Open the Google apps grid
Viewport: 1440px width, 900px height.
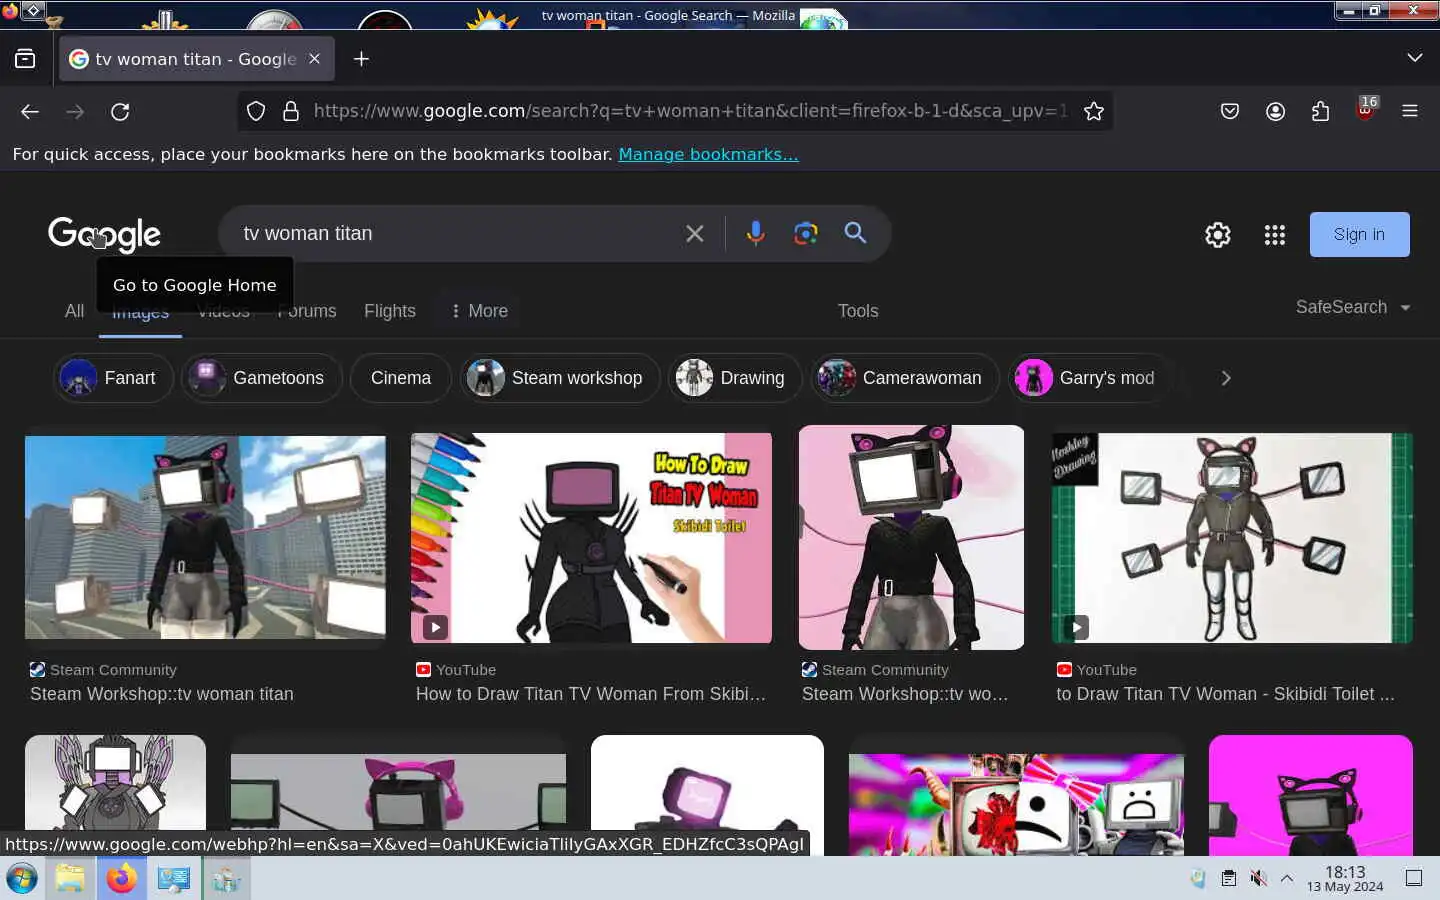(1274, 234)
